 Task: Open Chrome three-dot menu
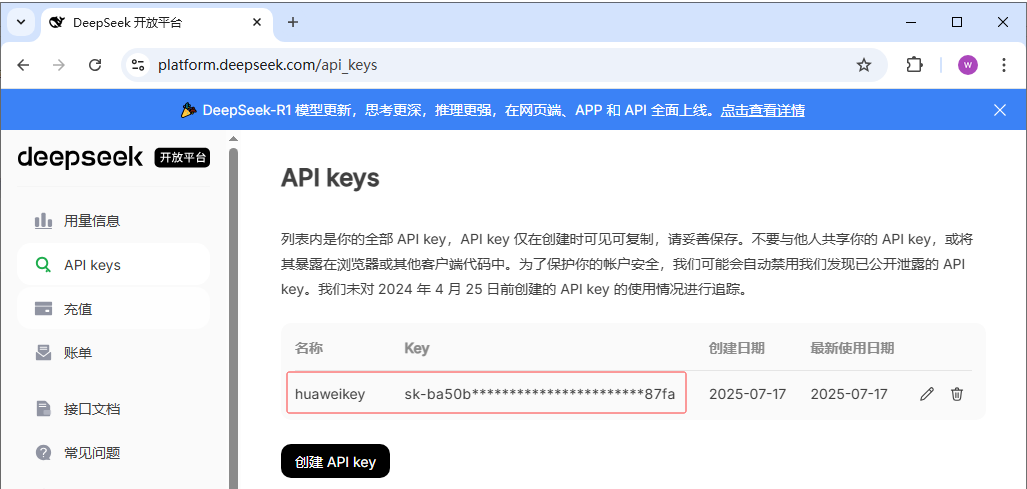click(1003, 65)
